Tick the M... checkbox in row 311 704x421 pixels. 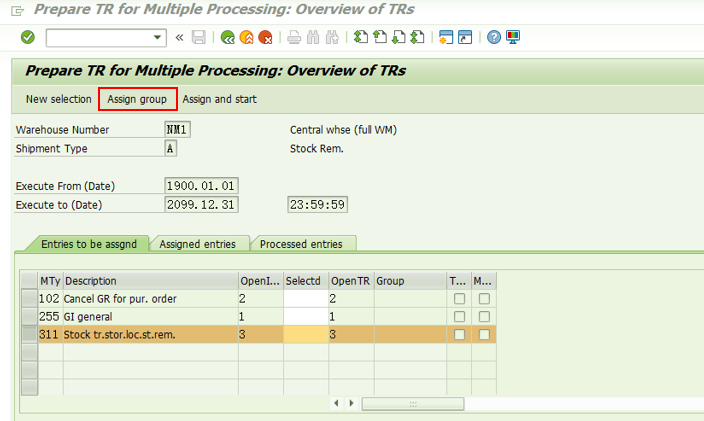click(x=484, y=334)
